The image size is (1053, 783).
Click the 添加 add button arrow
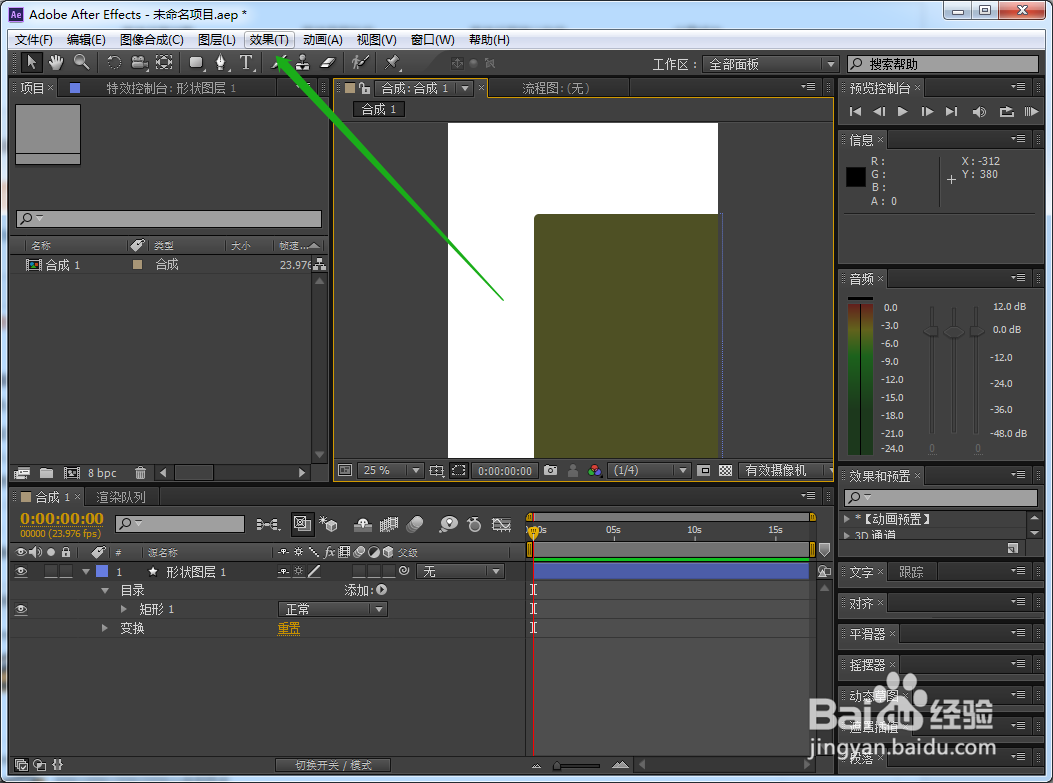pyautogui.click(x=381, y=590)
